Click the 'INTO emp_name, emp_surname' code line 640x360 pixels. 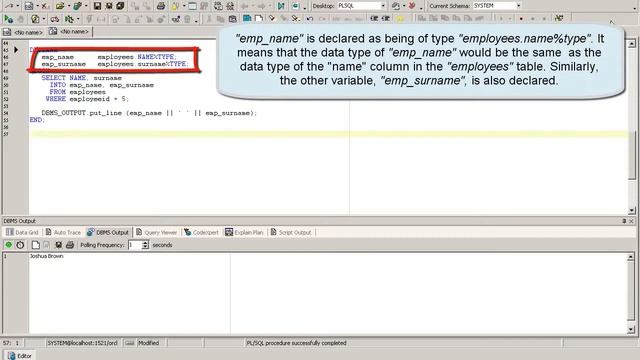tap(102, 85)
